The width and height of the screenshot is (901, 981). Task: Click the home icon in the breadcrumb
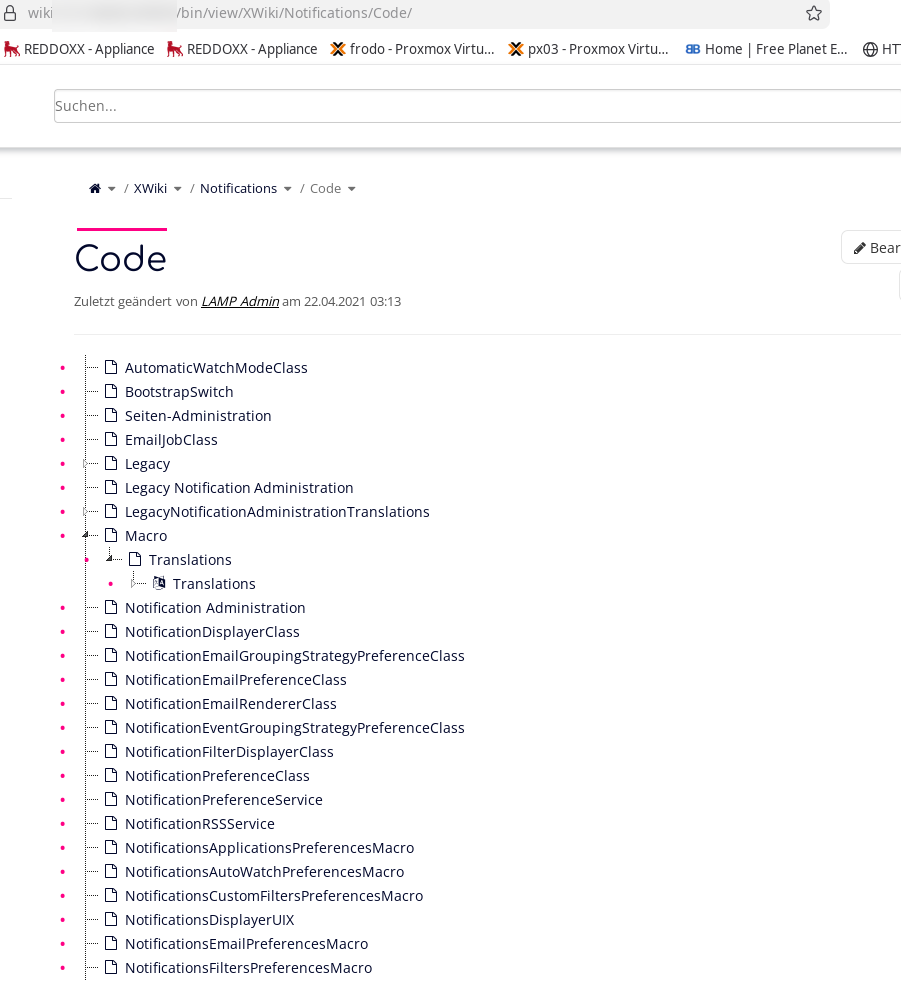[x=95, y=189]
